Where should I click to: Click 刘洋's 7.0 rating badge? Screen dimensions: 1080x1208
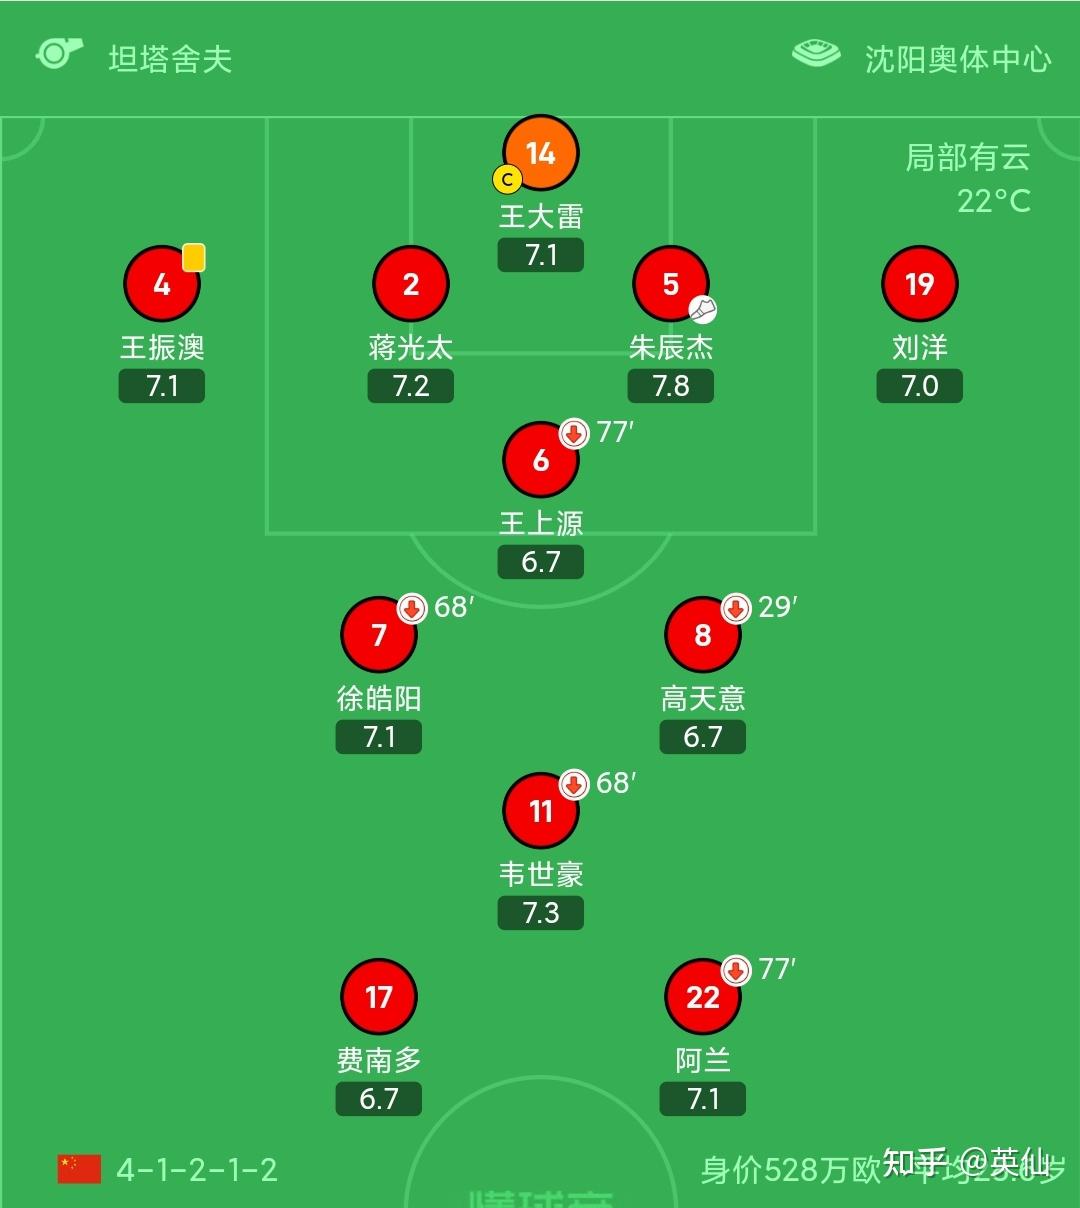(920, 386)
